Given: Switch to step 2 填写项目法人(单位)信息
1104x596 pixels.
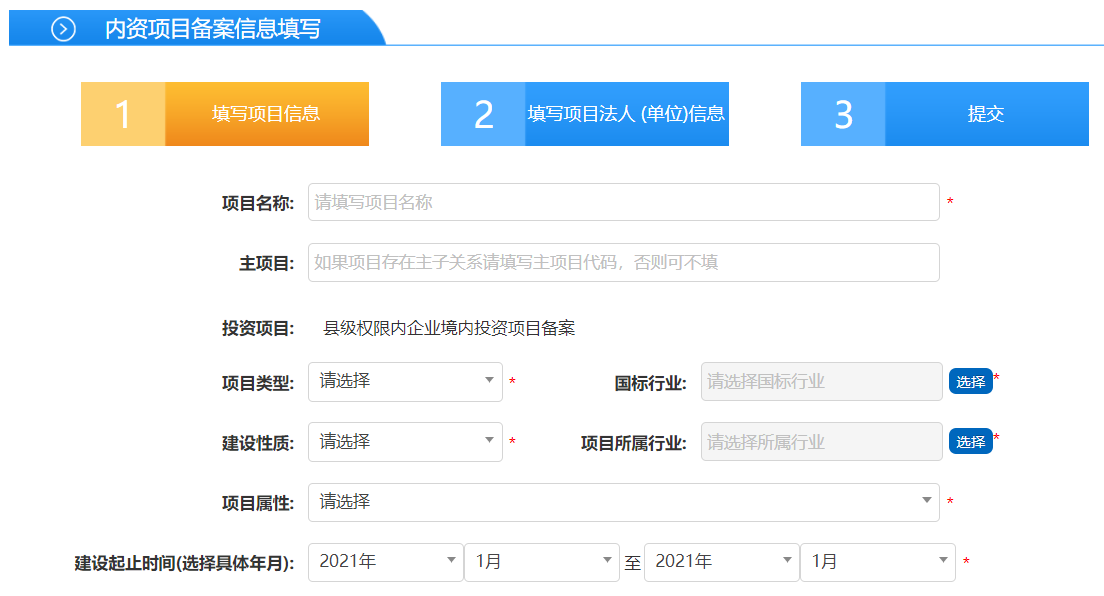Looking at the screenshot, I should 626,114.
